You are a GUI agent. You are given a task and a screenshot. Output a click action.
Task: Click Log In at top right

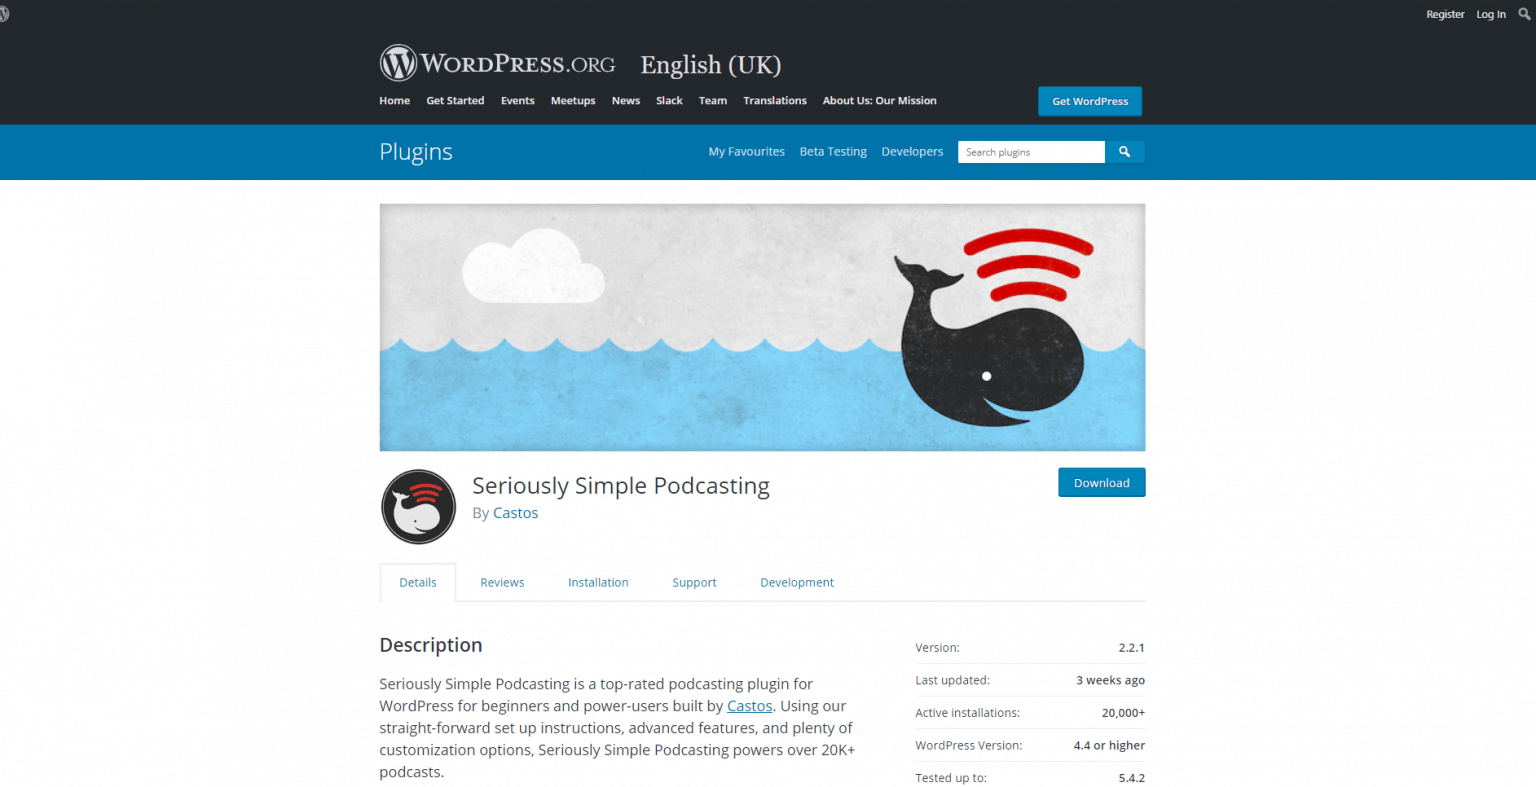pyautogui.click(x=1491, y=14)
